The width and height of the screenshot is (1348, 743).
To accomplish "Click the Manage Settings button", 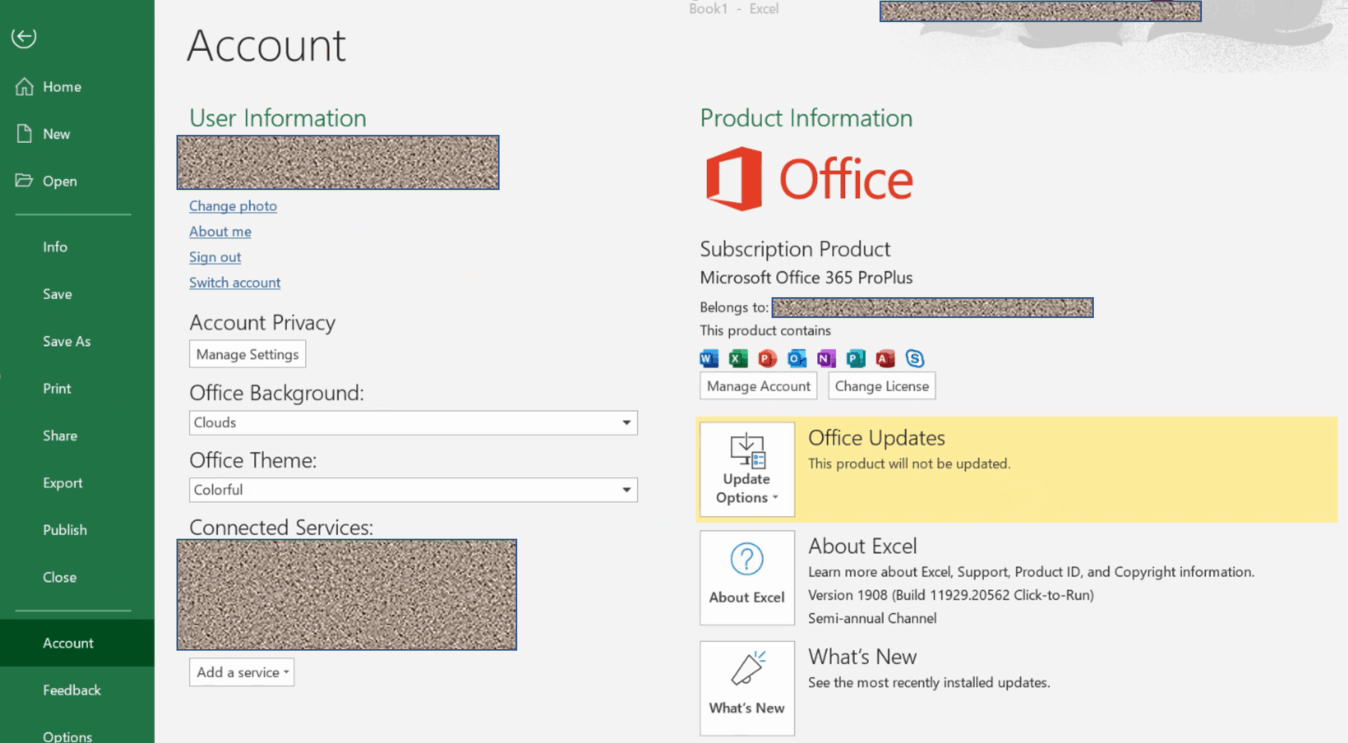I will coord(247,354).
